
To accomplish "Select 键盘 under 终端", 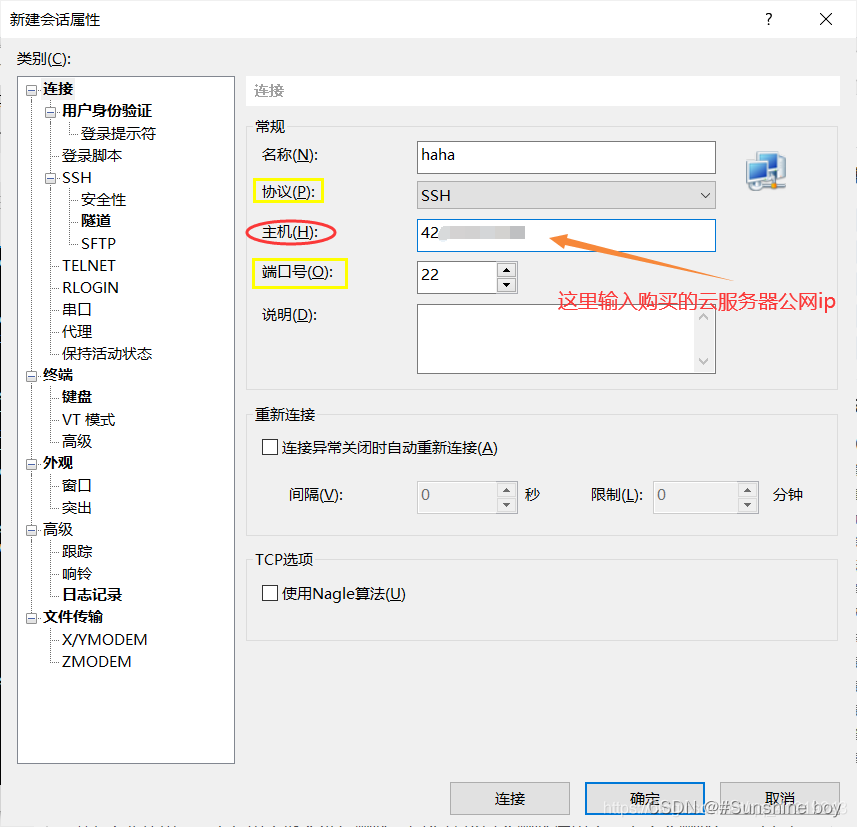I will [77, 397].
